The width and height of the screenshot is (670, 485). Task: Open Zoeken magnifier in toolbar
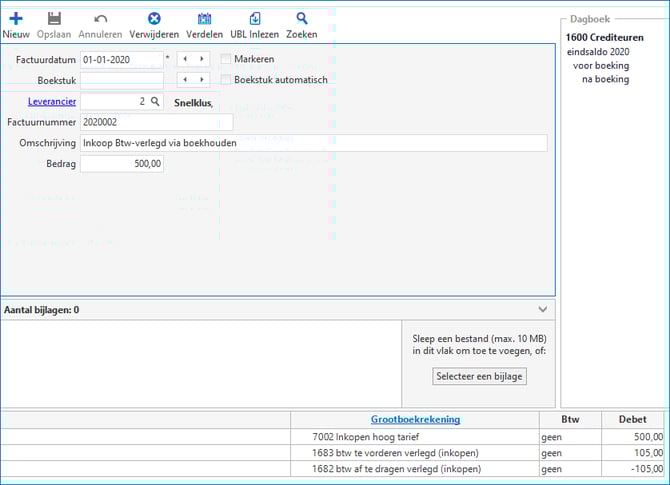(x=301, y=18)
